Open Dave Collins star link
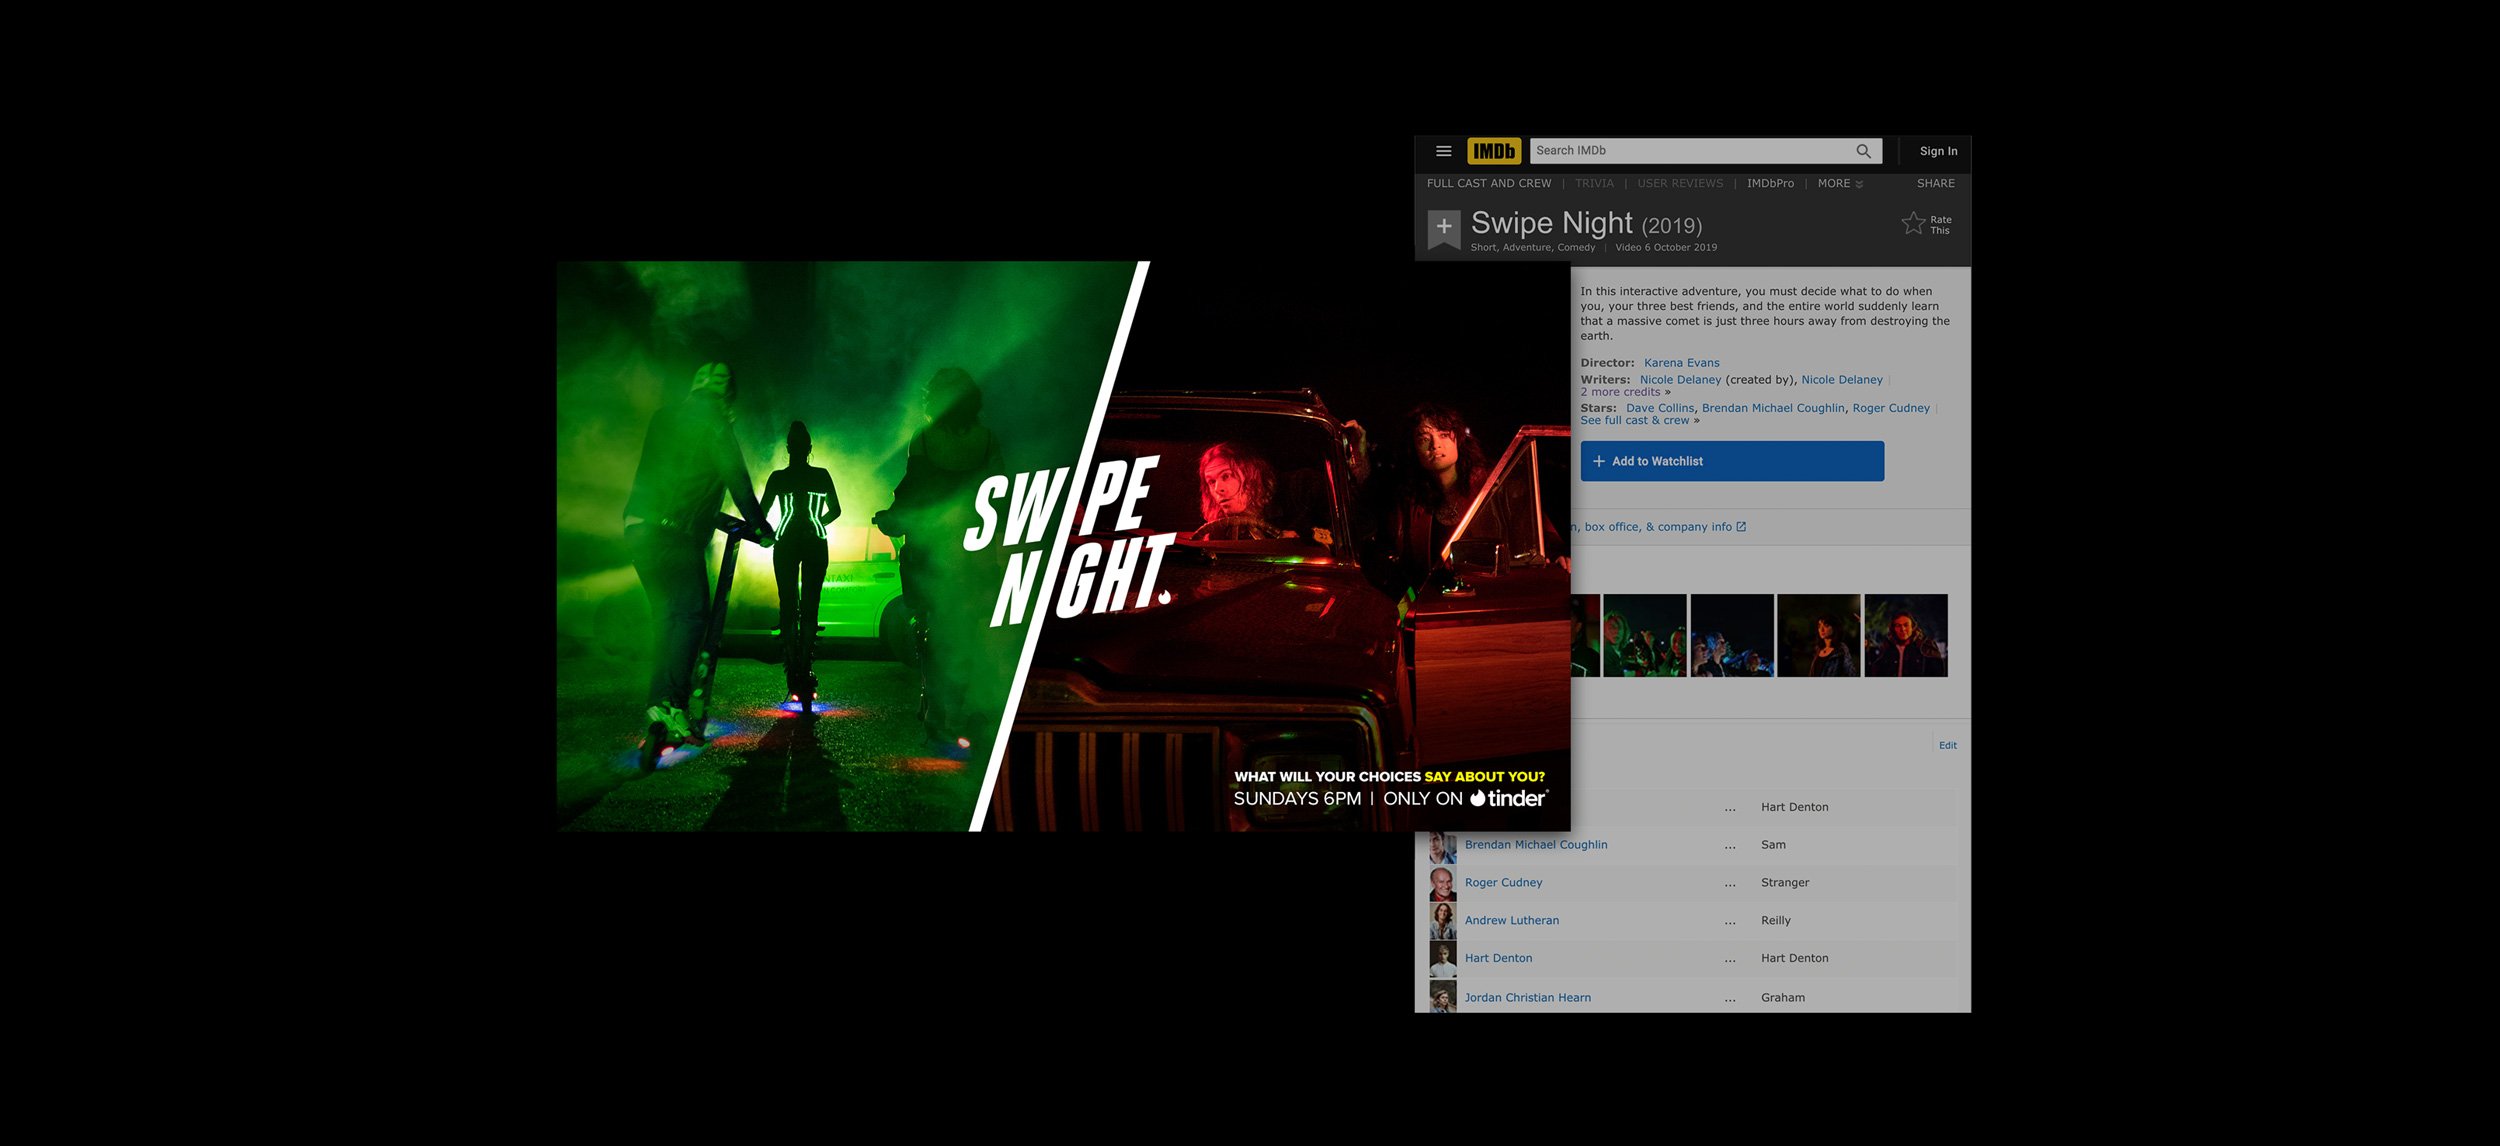Image resolution: width=2500 pixels, height=1146 pixels. [x=1660, y=408]
